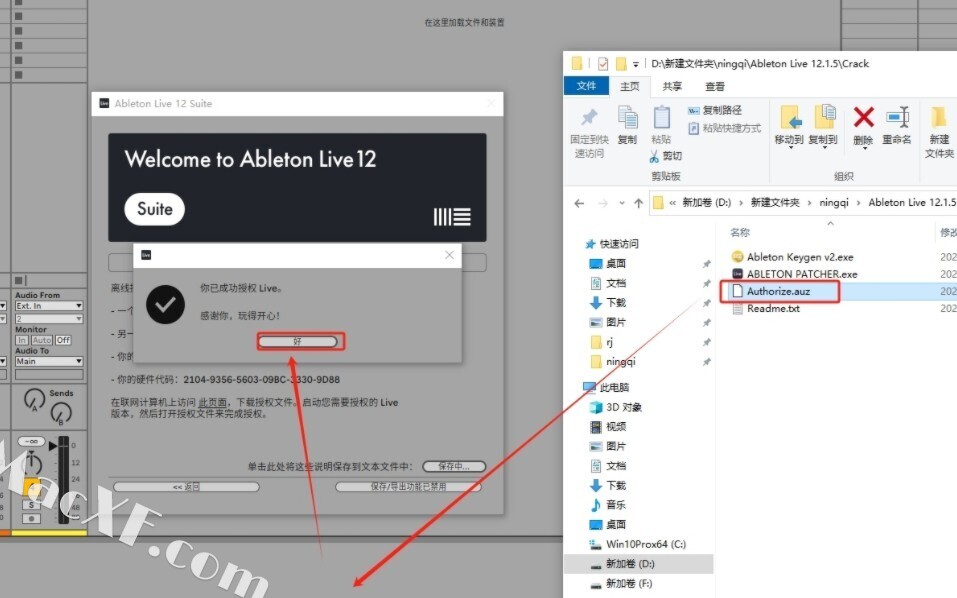Open 3D 对象 under 此电脑
Screen dimensions: 957x598
616,407
